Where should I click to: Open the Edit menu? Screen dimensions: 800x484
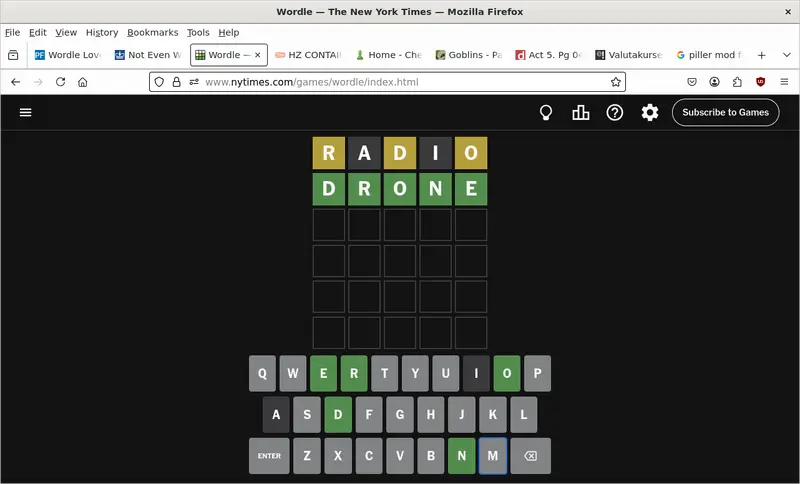pyautogui.click(x=38, y=32)
